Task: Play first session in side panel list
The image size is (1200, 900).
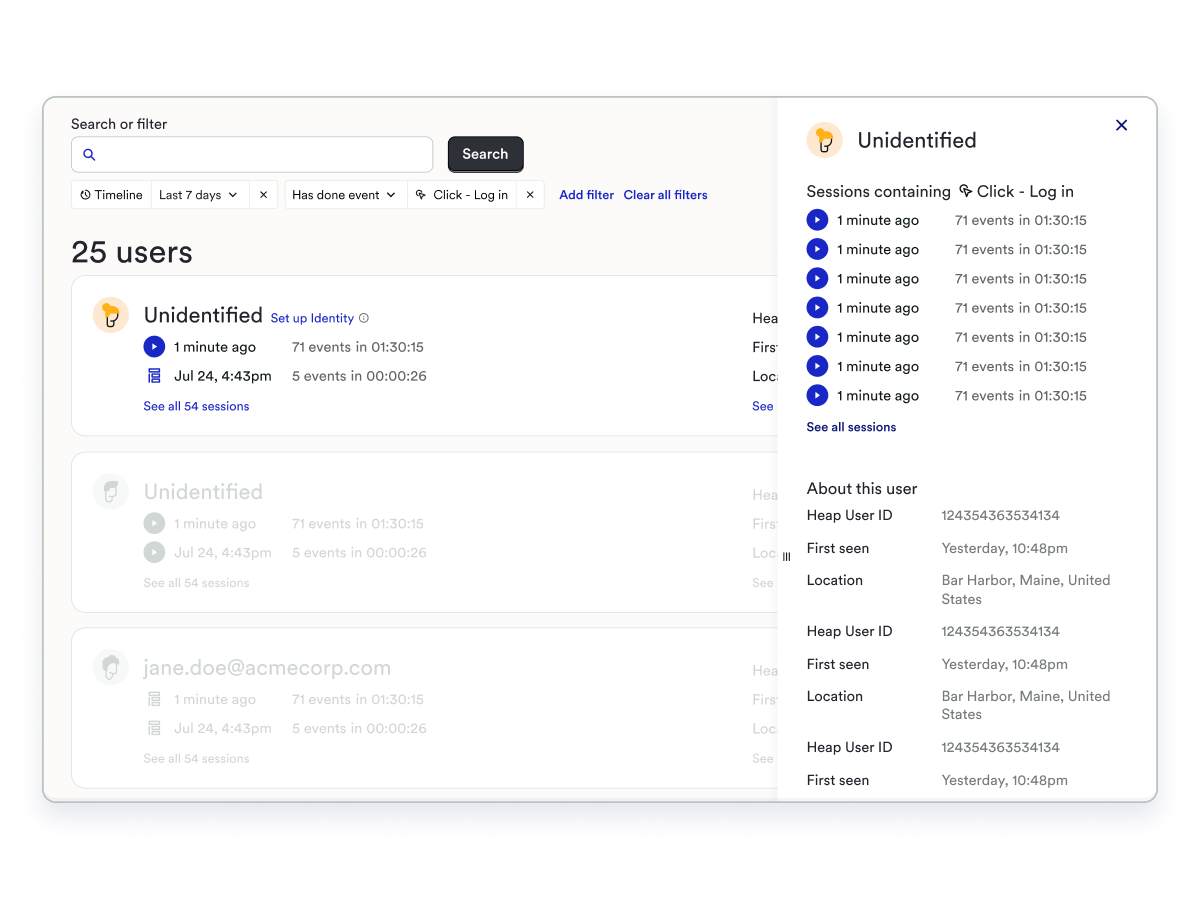Action: tap(817, 220)
